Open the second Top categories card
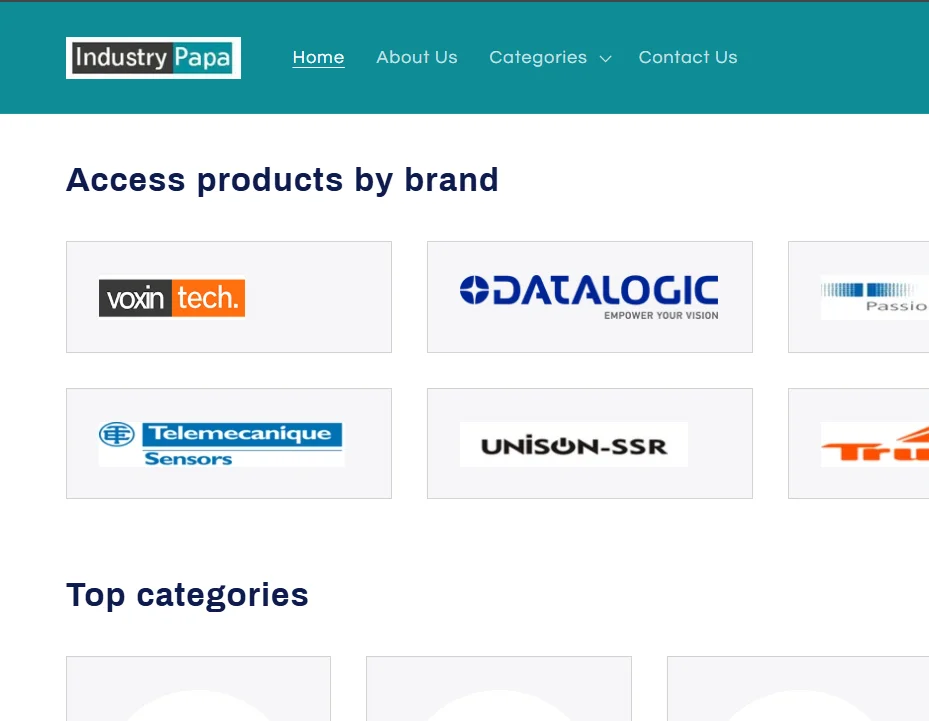This screenshot has width=929, height=721. pyautogui.click(x=498, y=688)
